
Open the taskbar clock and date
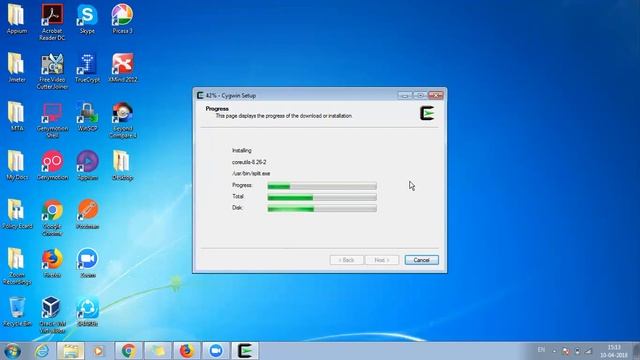[614, 351]
